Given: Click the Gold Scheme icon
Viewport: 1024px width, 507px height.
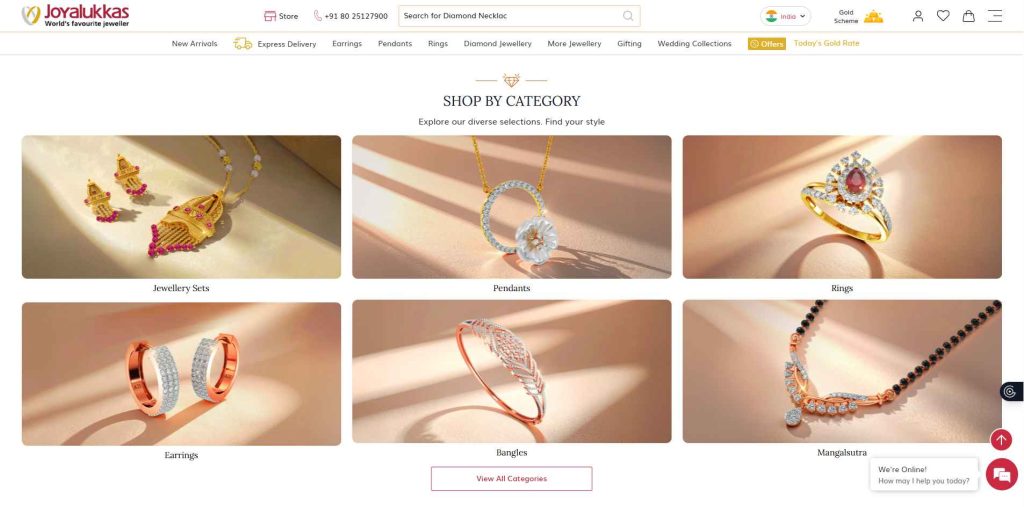Looking at the screenshot, I should 873,16.
